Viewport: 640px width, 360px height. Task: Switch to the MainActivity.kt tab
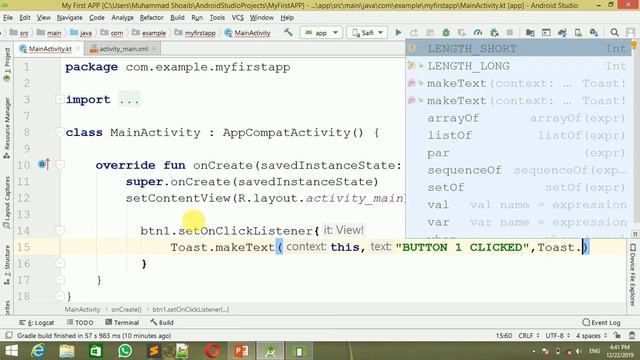[x=50, y=49]
